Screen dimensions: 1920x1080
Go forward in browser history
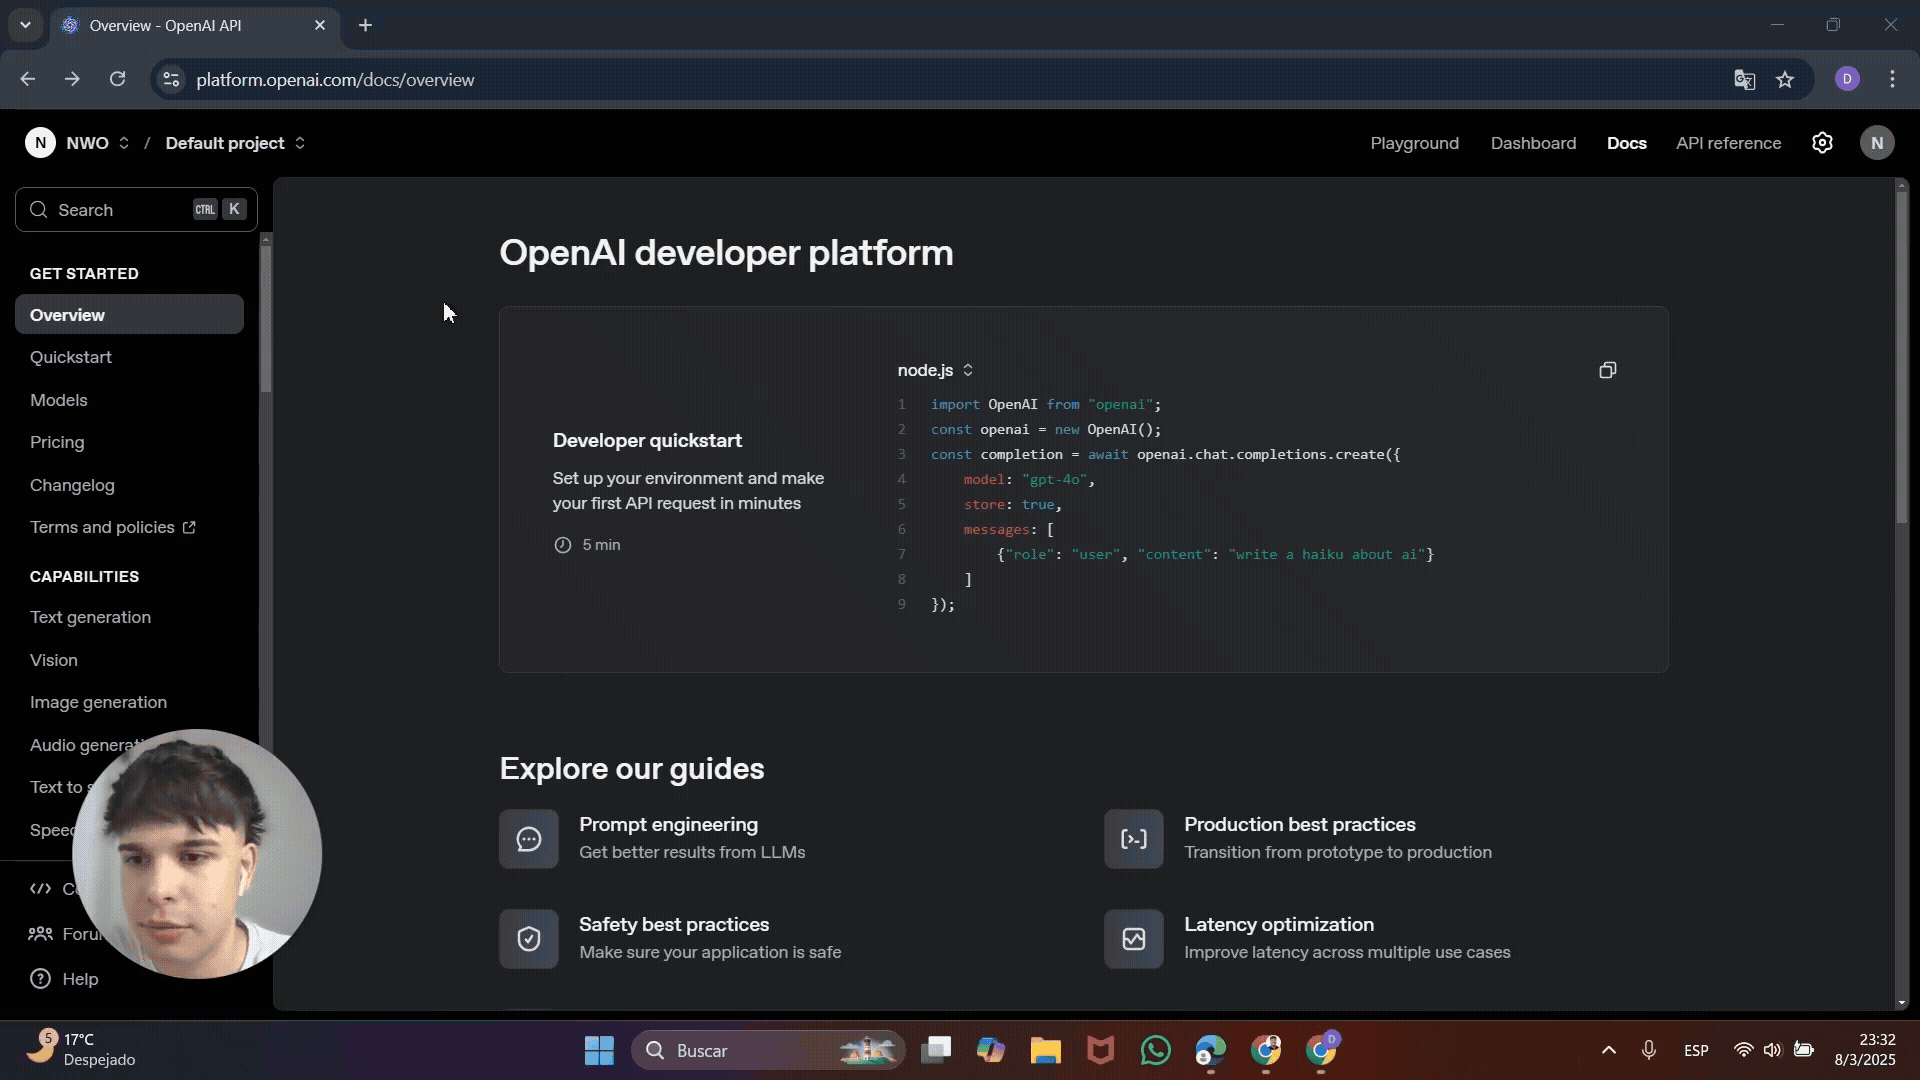72,79
